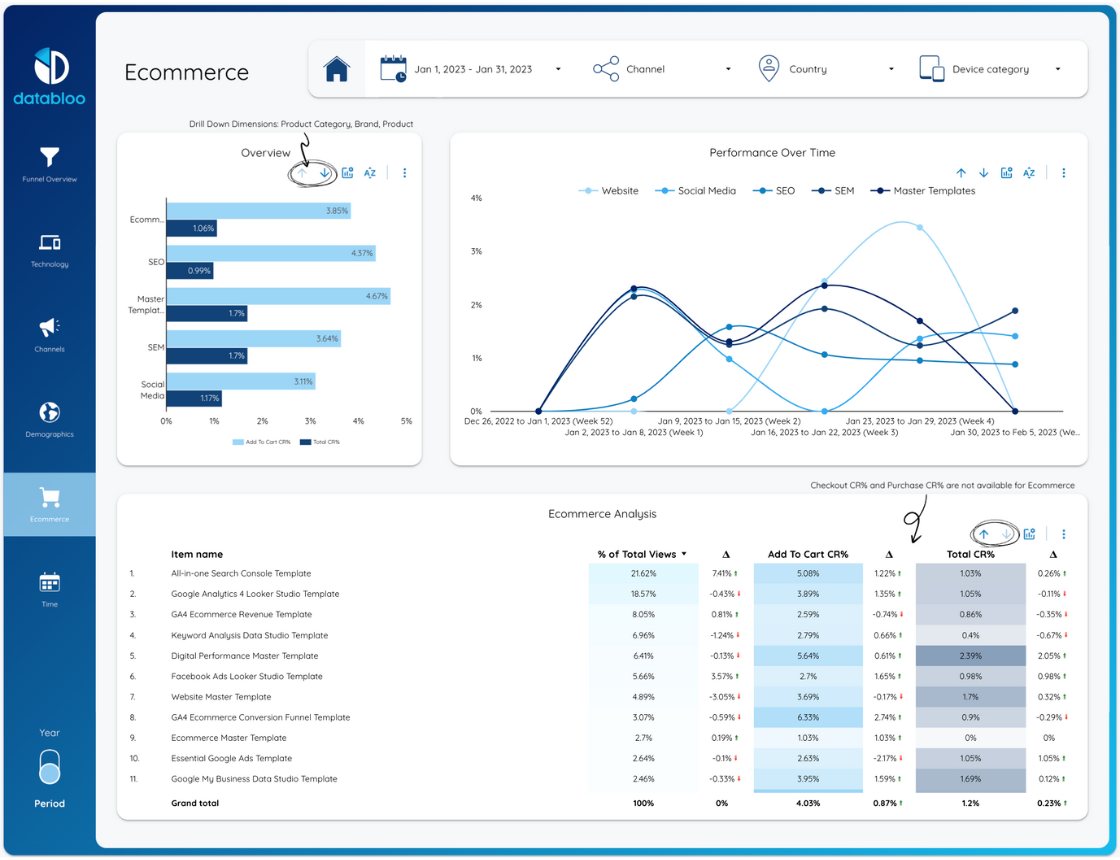Click the Total CR% legend label under Overview
This screenshot has height=860, width=1120.
[326, 442]
